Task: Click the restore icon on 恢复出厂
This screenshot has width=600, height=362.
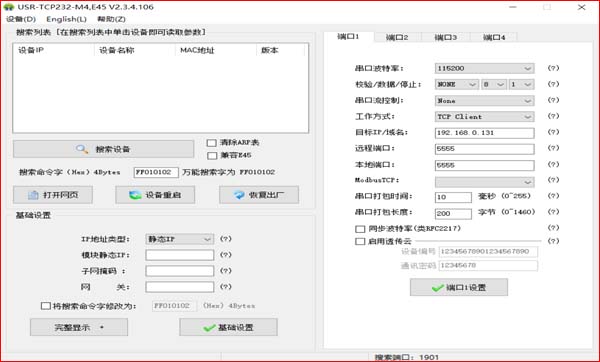Action: [x=240, y=195]
